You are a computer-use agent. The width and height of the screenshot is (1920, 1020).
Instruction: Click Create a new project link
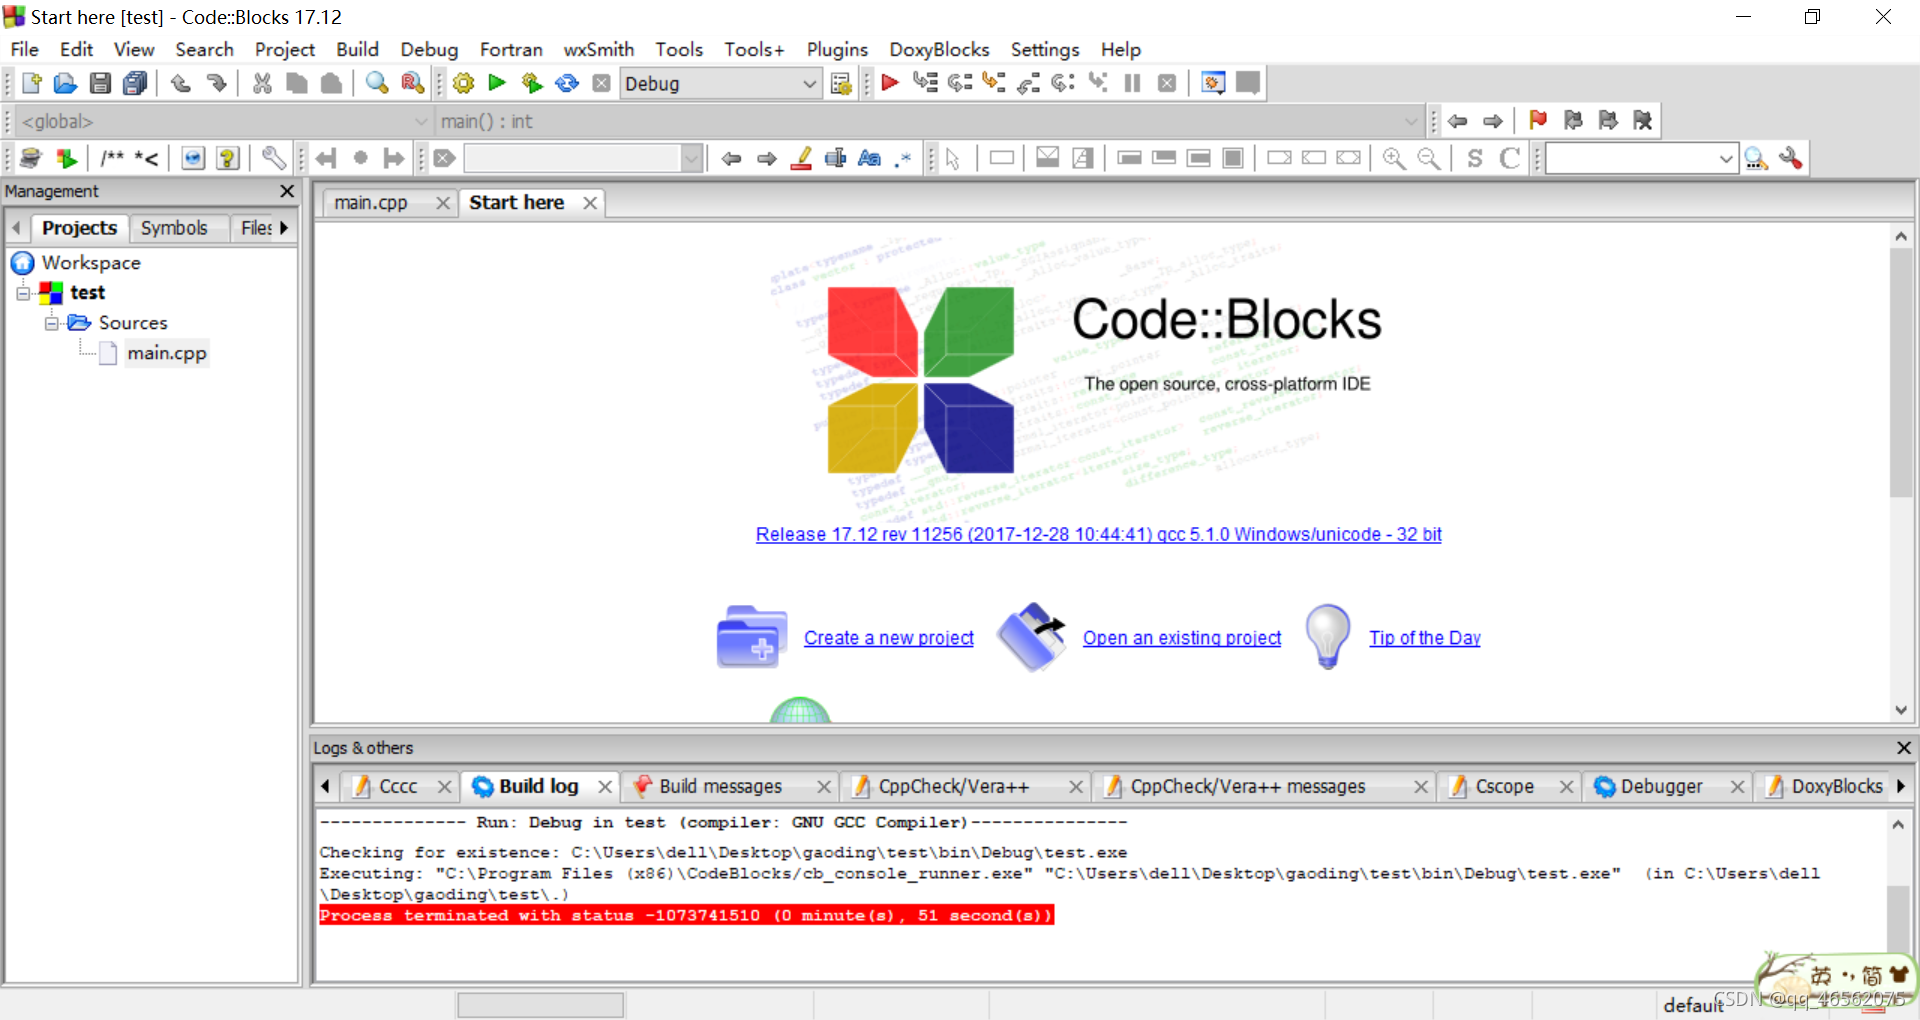click(x=889, y=638)
